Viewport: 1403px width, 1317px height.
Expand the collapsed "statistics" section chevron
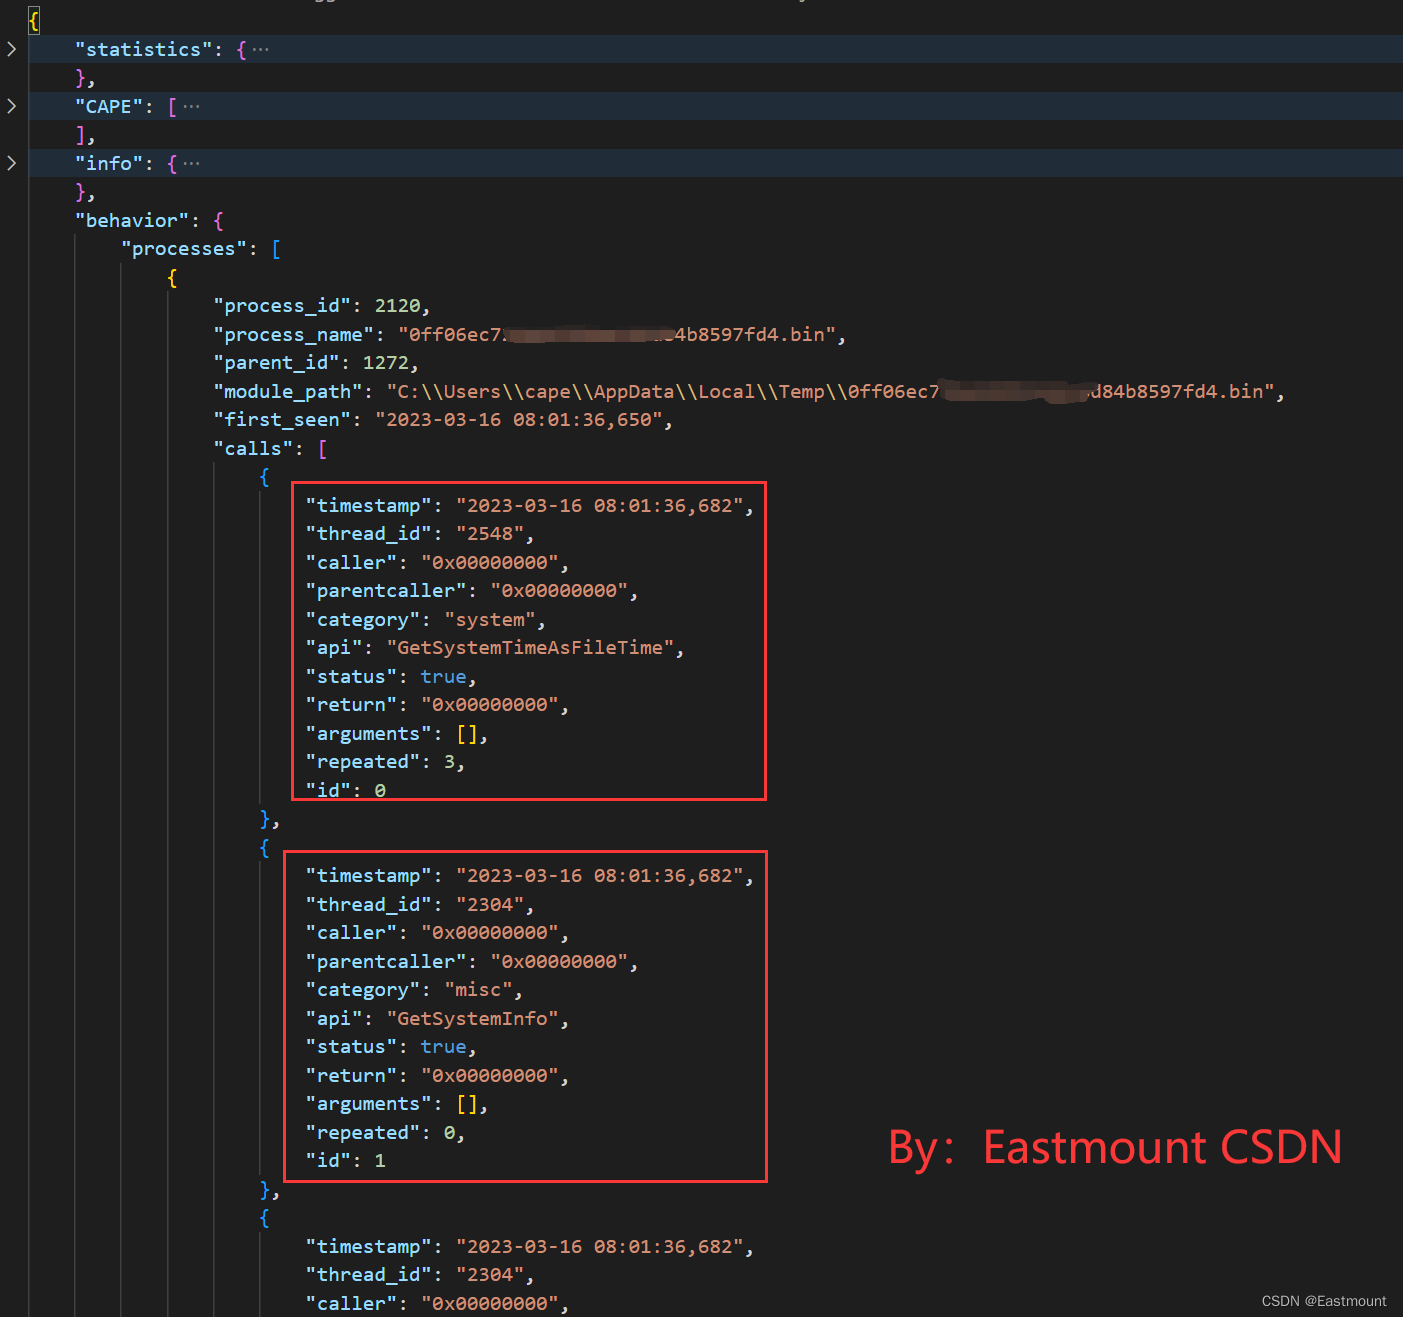pyautogui.click(x=11, y=49)
